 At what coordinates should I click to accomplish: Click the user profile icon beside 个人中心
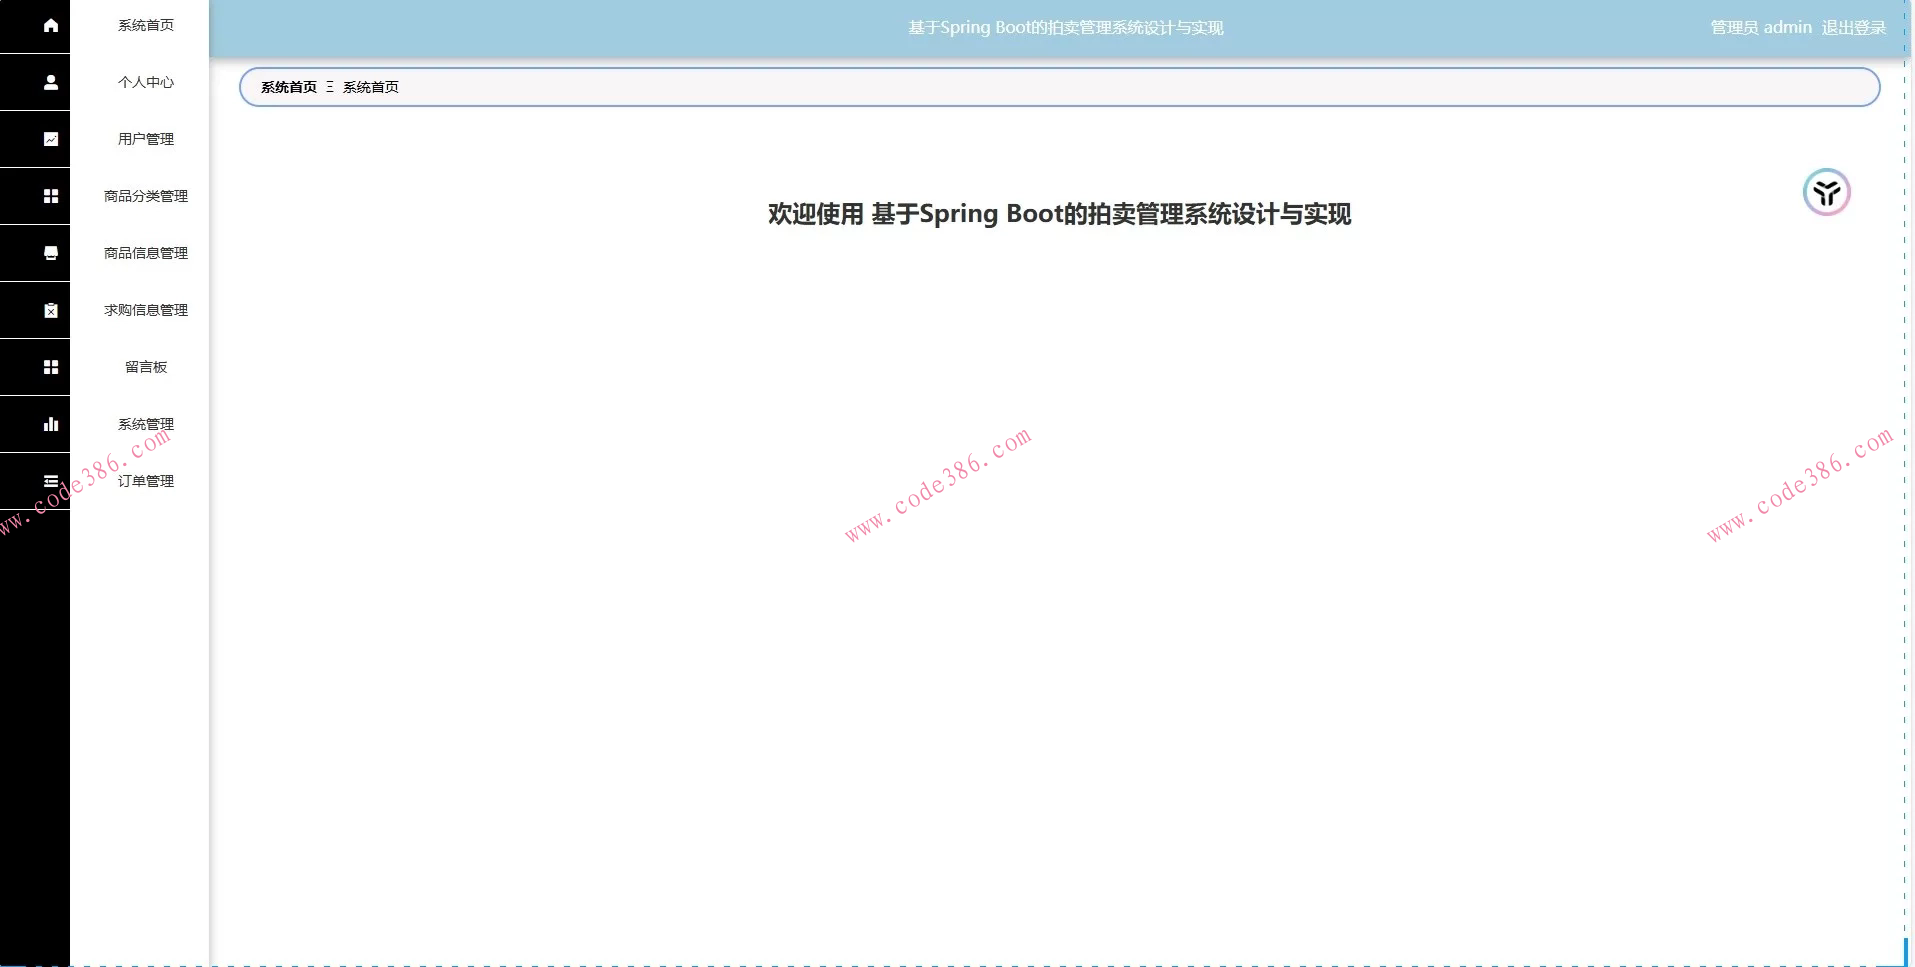51,82
